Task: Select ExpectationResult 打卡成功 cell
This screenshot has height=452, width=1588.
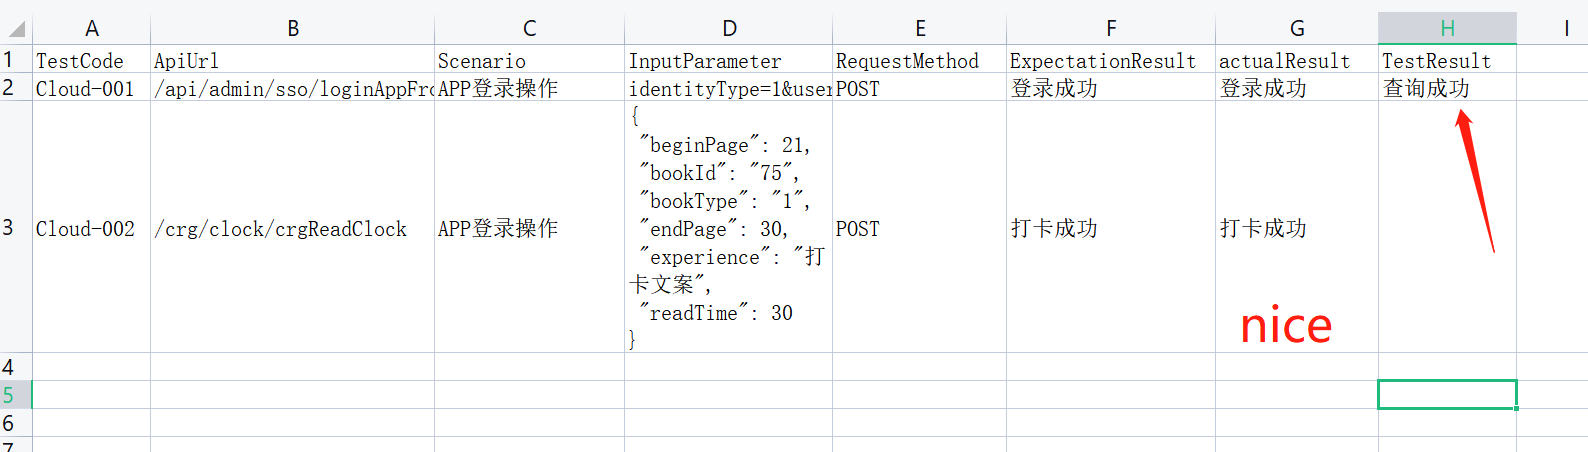Action: click(1111, 228)
